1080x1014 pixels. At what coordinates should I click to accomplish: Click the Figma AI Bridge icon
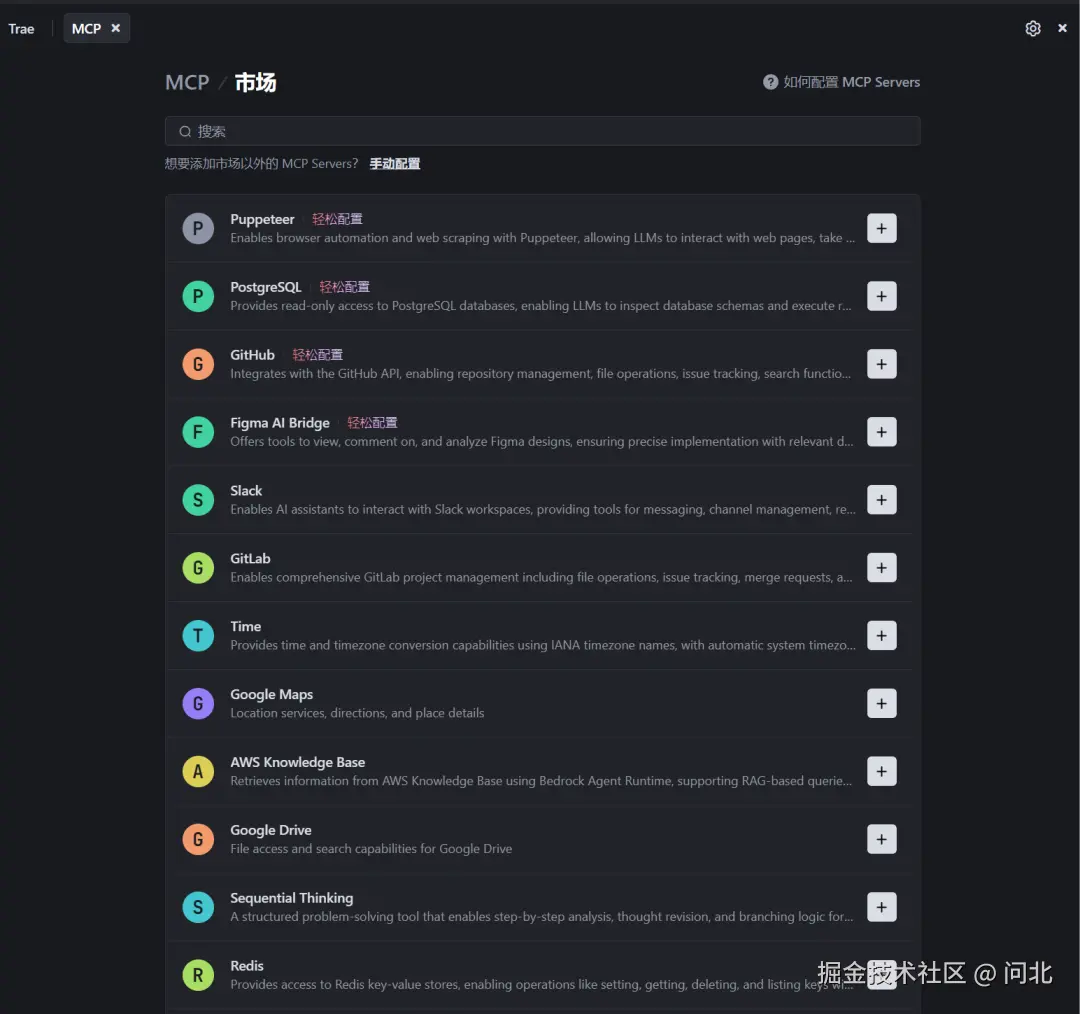click(x=198, y=432)
